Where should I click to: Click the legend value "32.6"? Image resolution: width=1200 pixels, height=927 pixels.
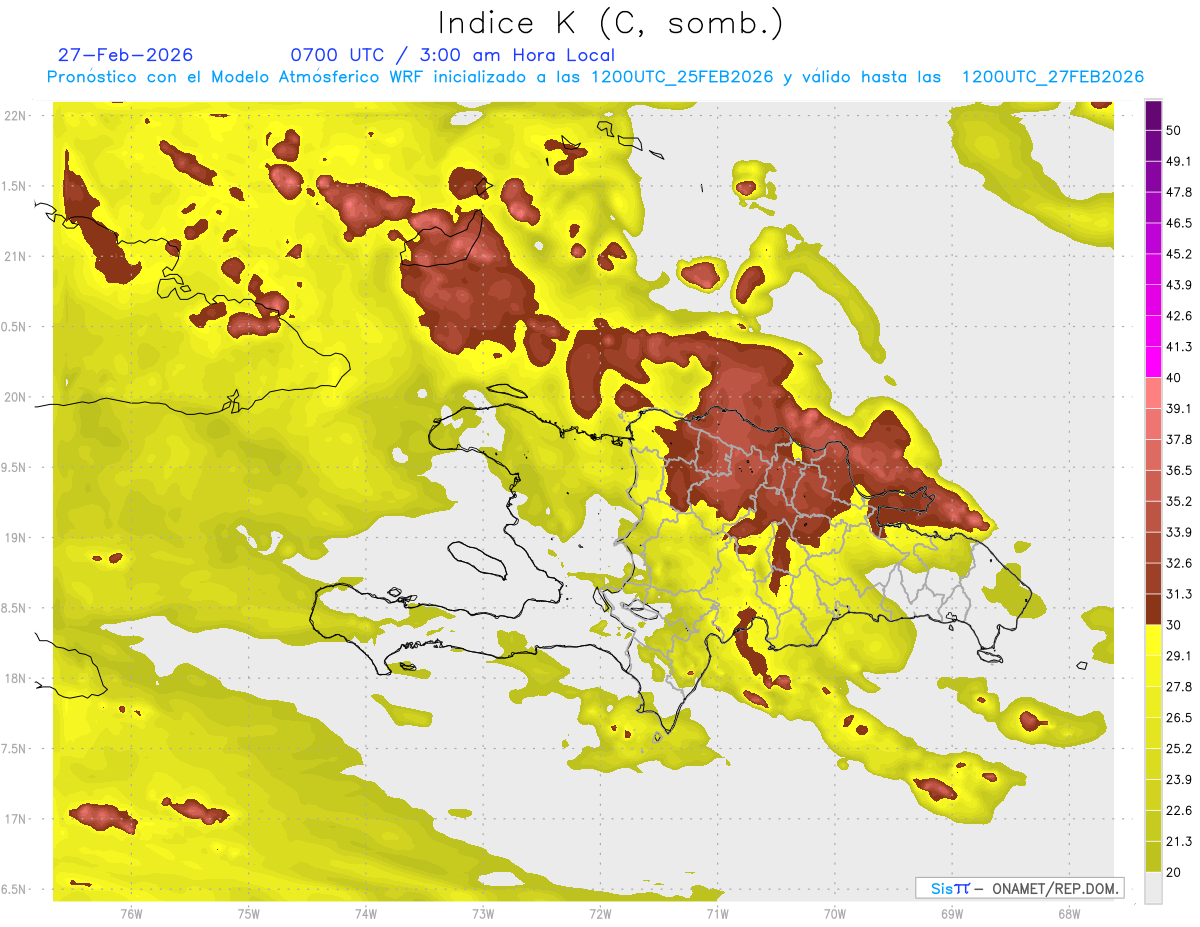1179,563
